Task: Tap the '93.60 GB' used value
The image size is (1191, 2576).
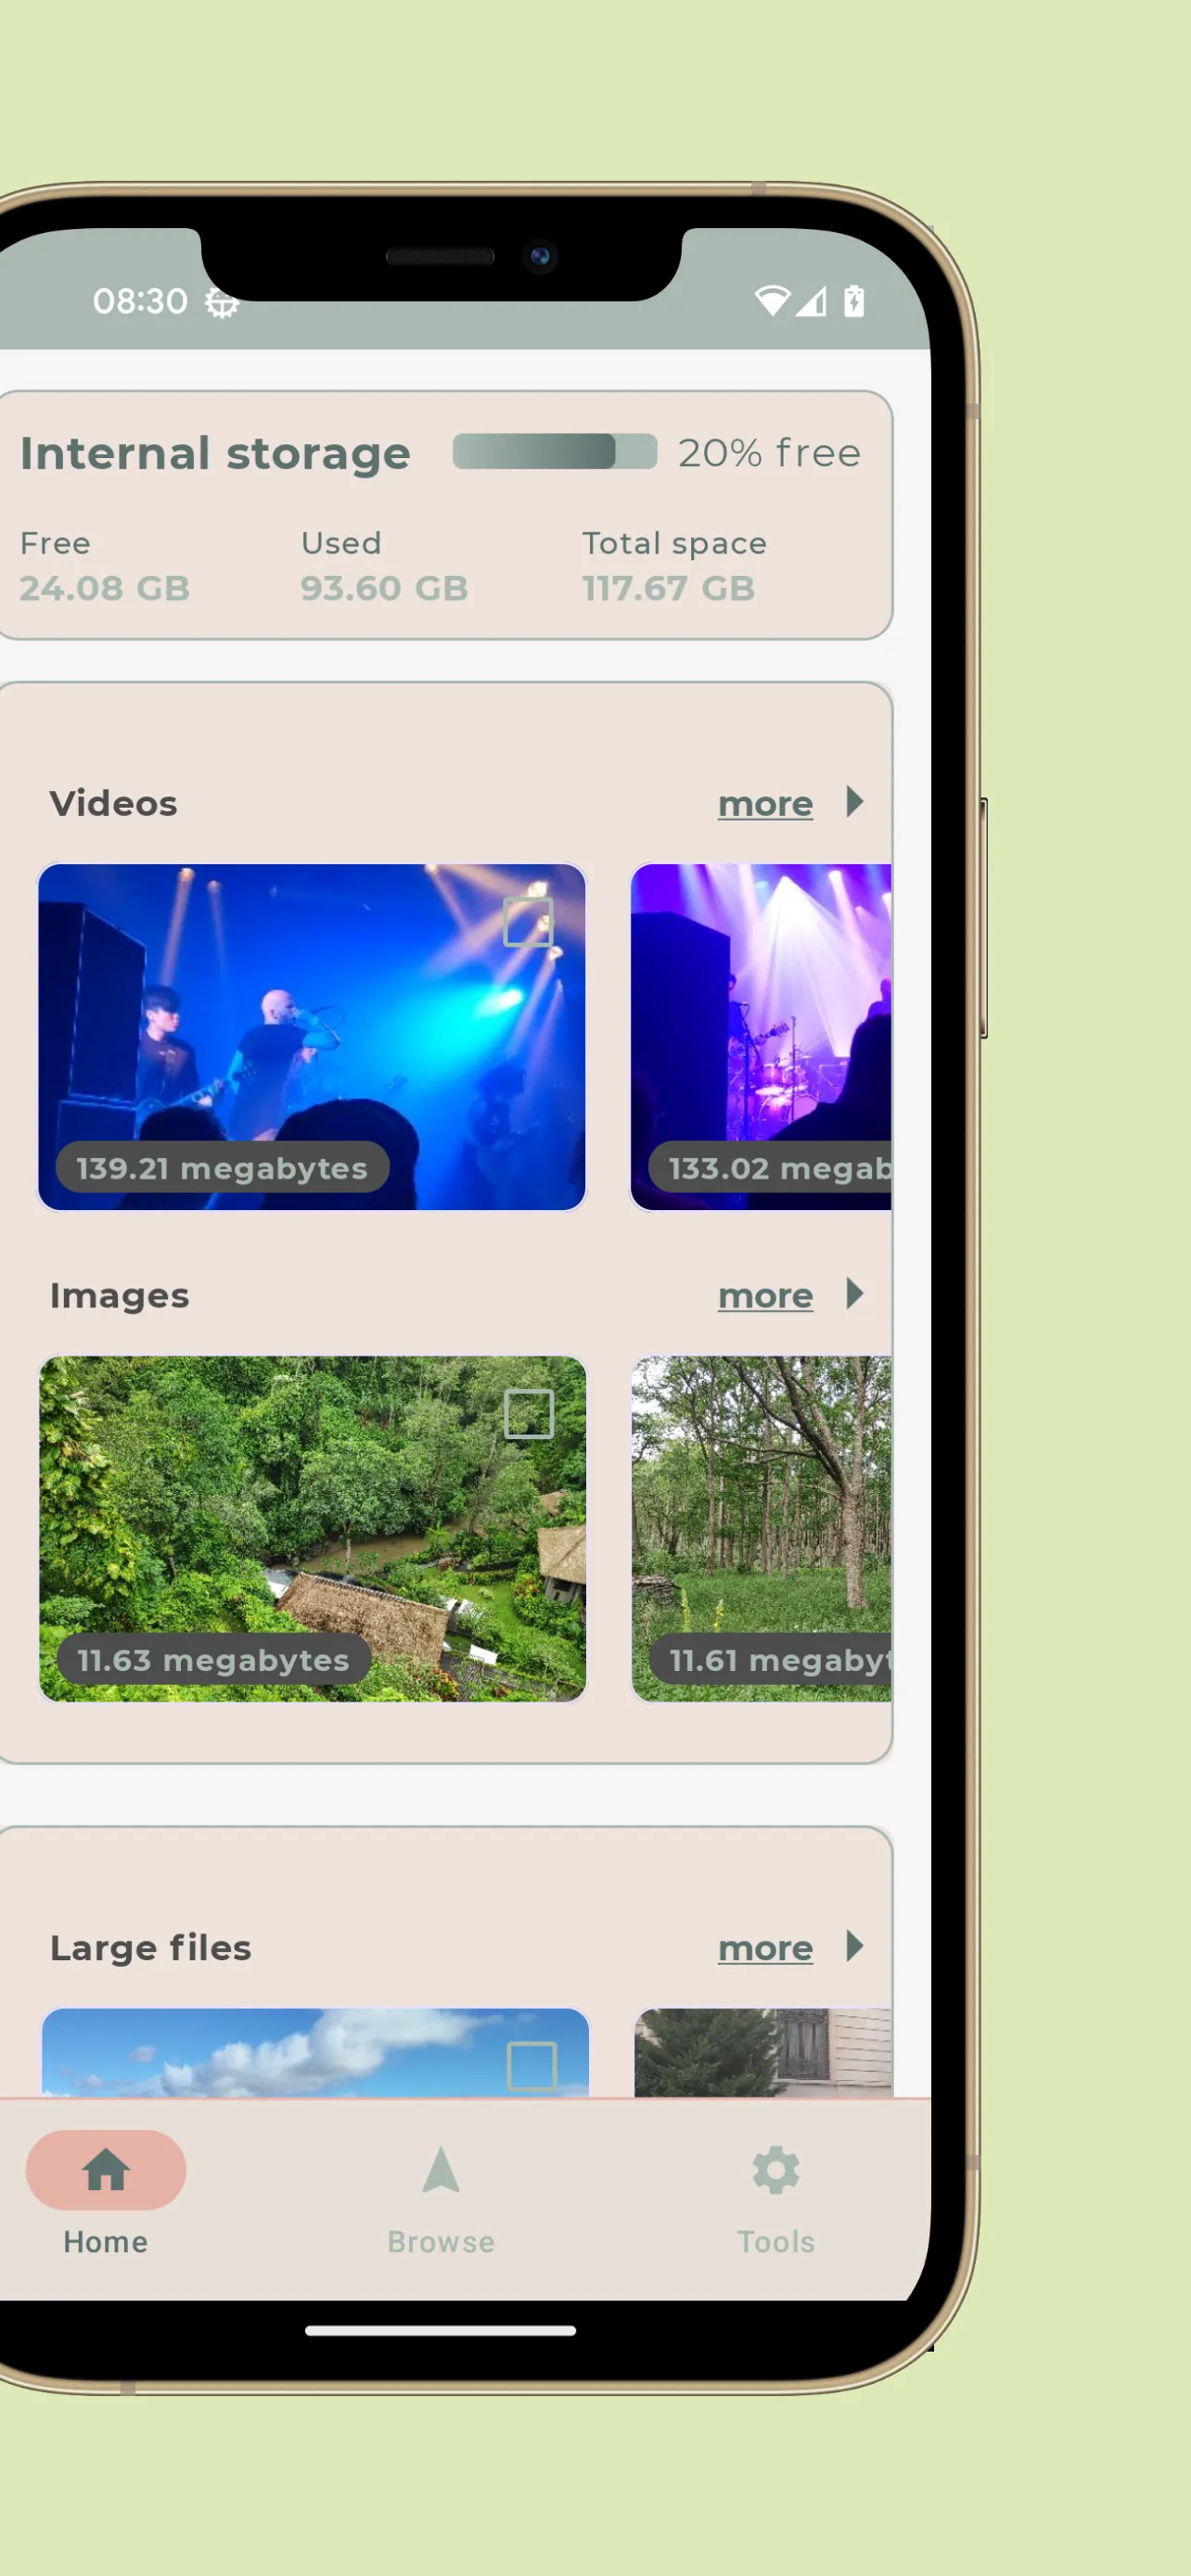Action: [x=385, y=588]
